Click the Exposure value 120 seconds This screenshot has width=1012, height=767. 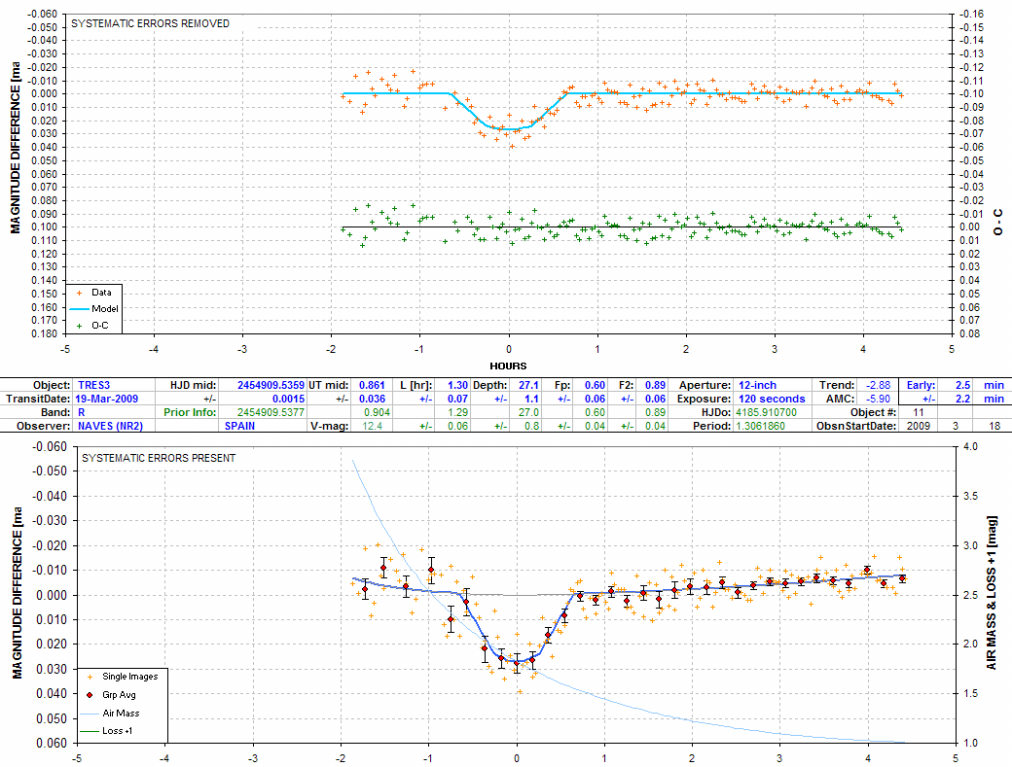click(772, 399)
